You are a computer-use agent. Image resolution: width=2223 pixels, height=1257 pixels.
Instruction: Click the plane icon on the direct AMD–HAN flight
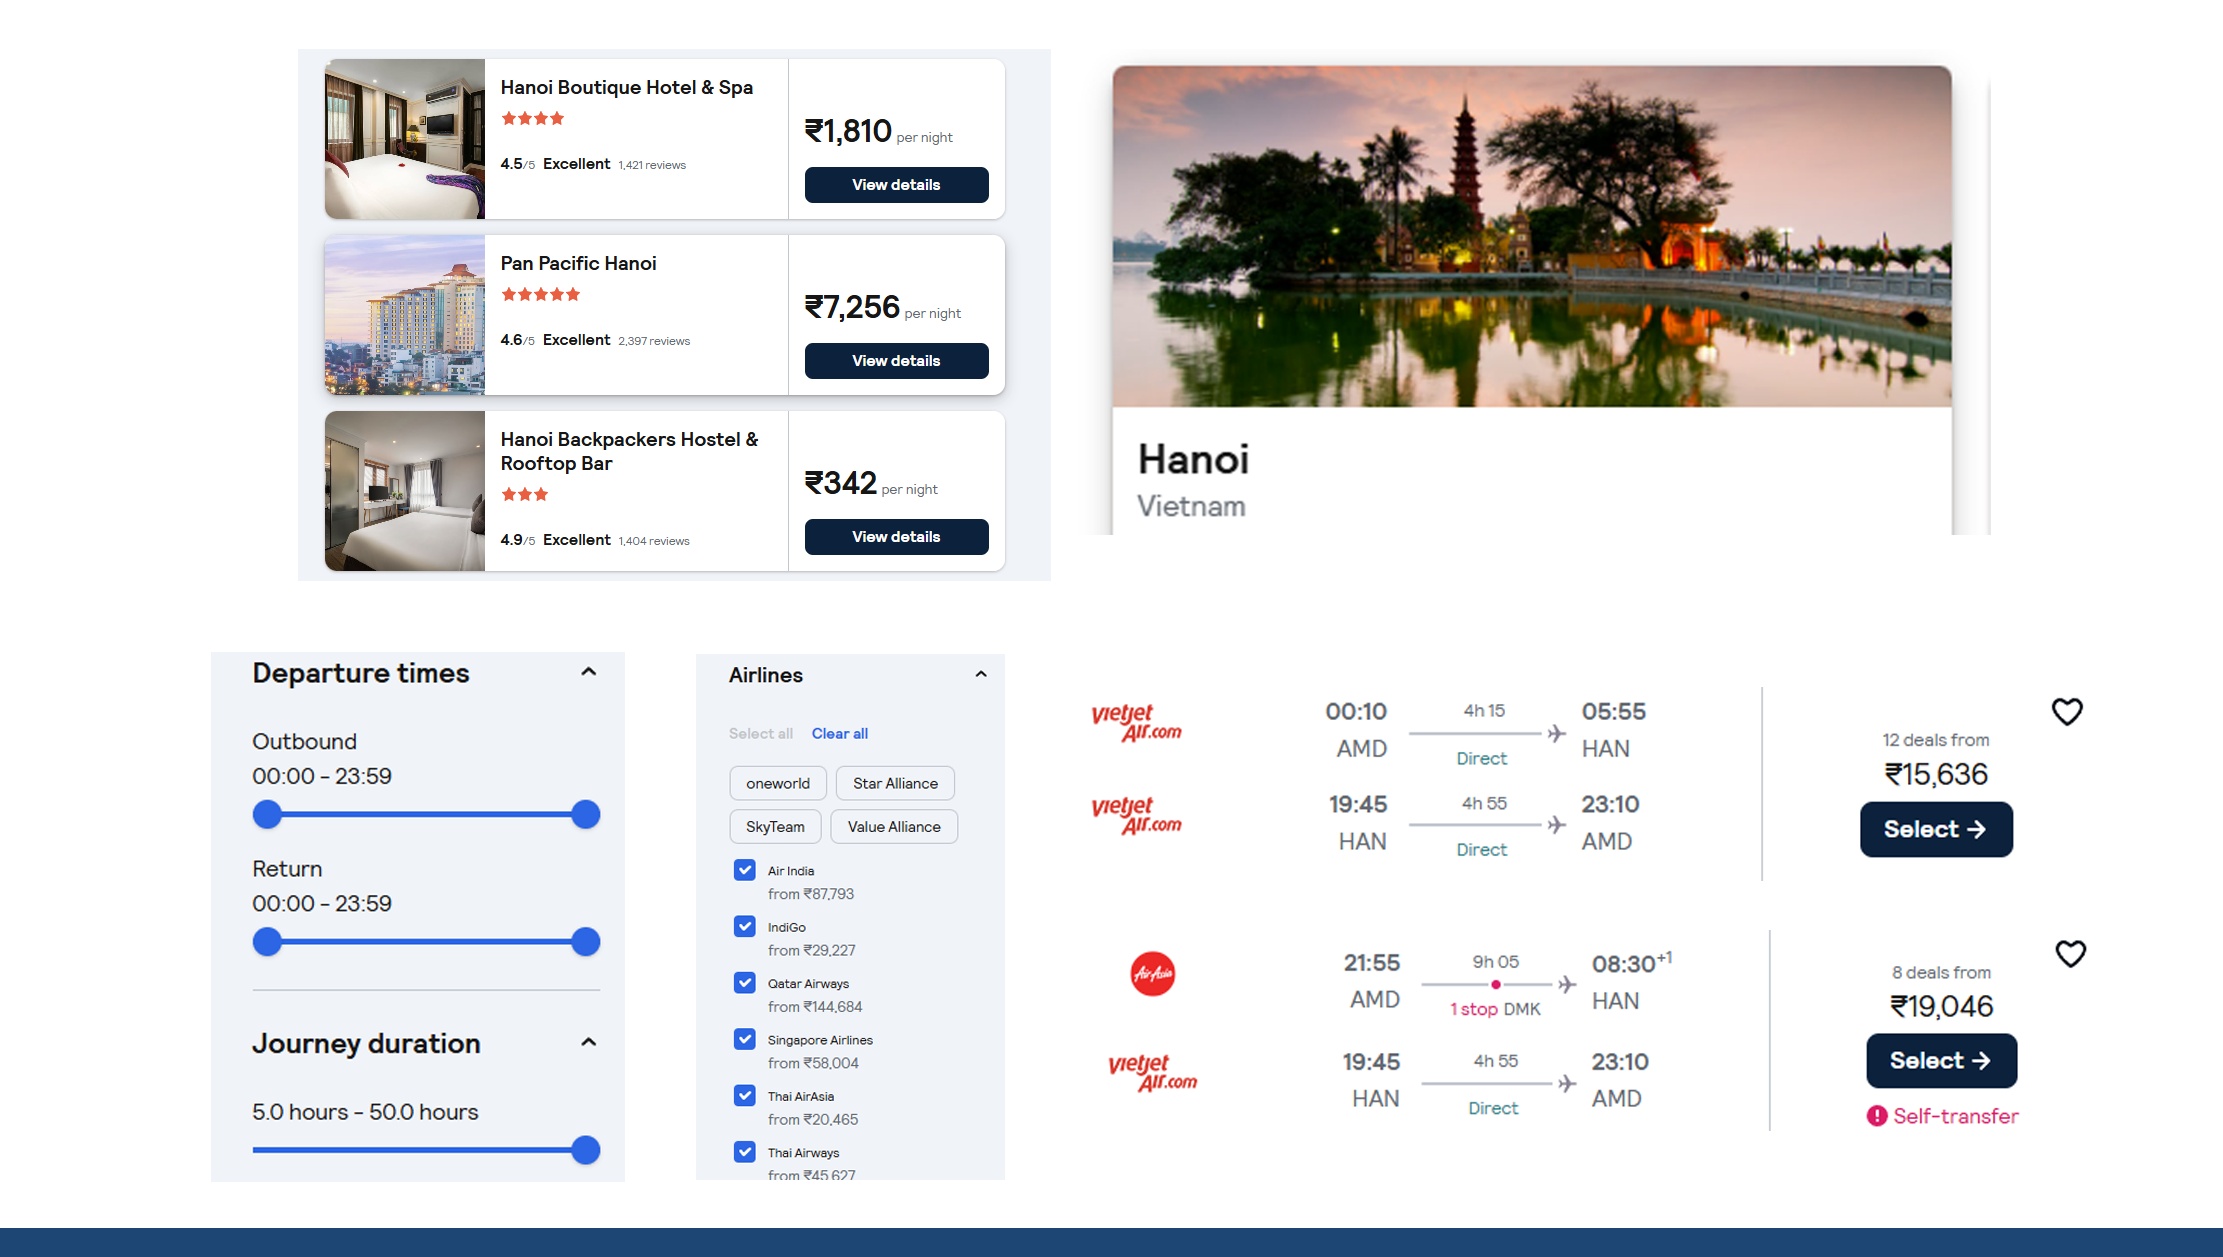pyautogui.click(x=1556, y=733)
